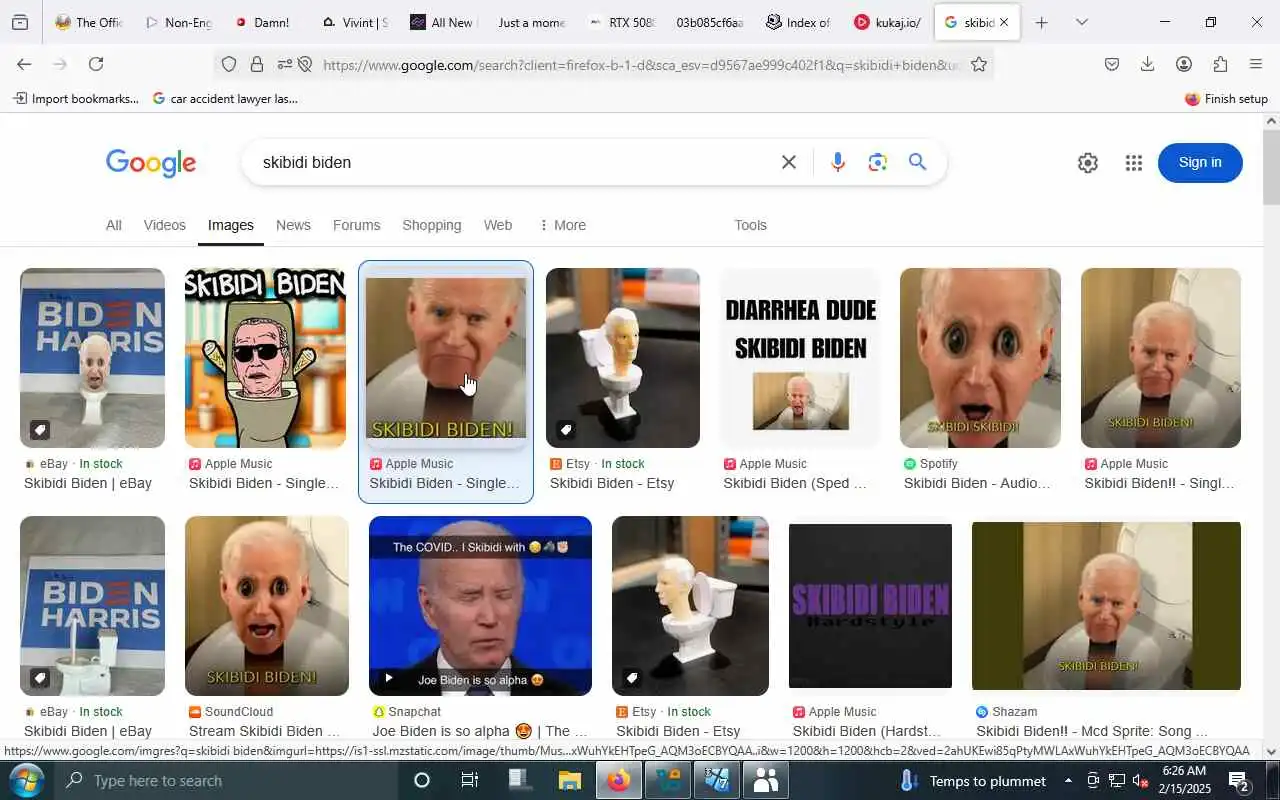Click the muted volume tray icon
The height and width of the screenshot is (800, 1280).
coord(1140,780)
